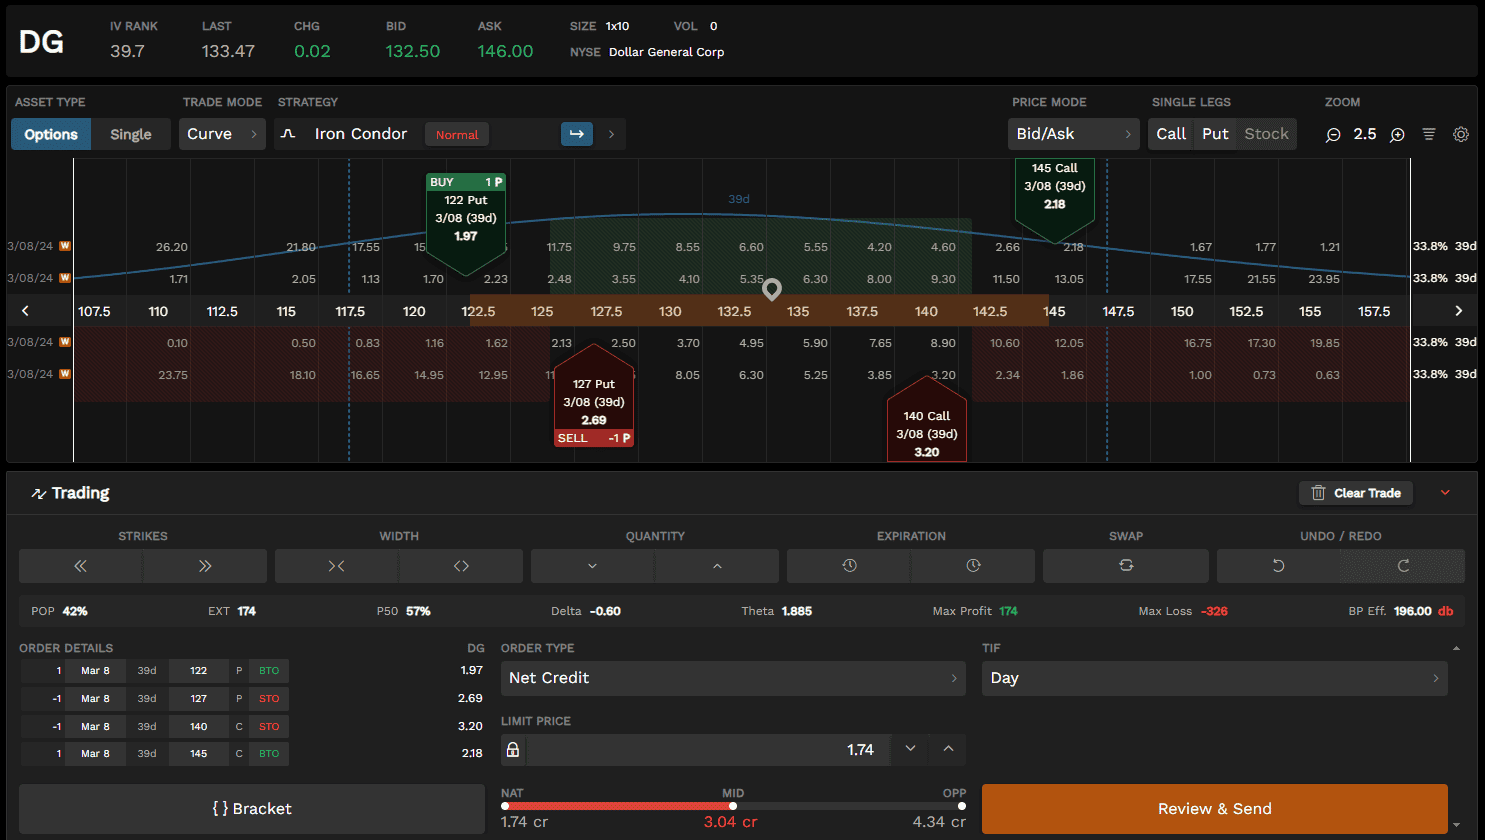The image size is (1485, 840).
Task: Click the Clear Trade button
Action: [x=1355, y=493]
